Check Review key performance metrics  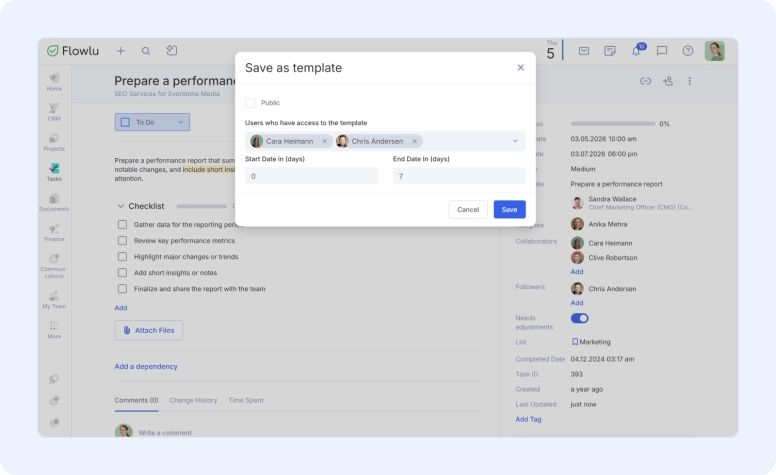[122, 240]
